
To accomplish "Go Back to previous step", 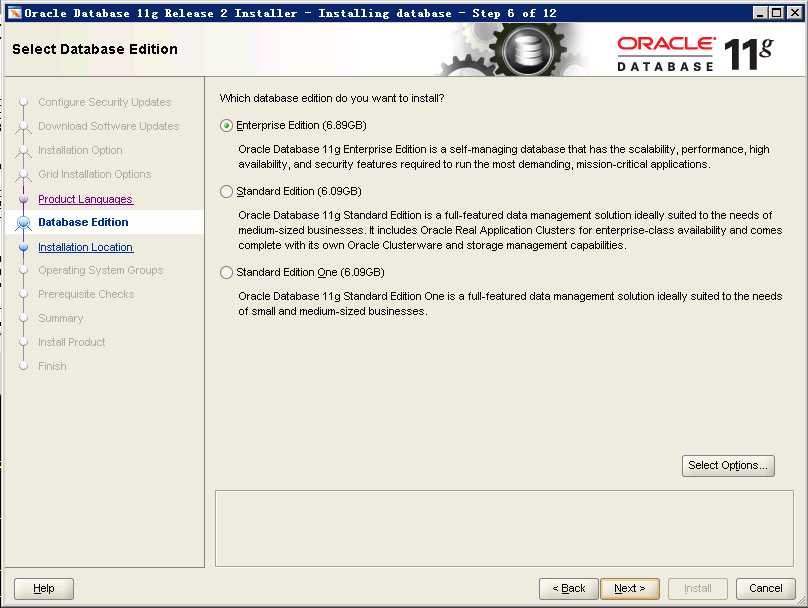I will click(568, 588).
